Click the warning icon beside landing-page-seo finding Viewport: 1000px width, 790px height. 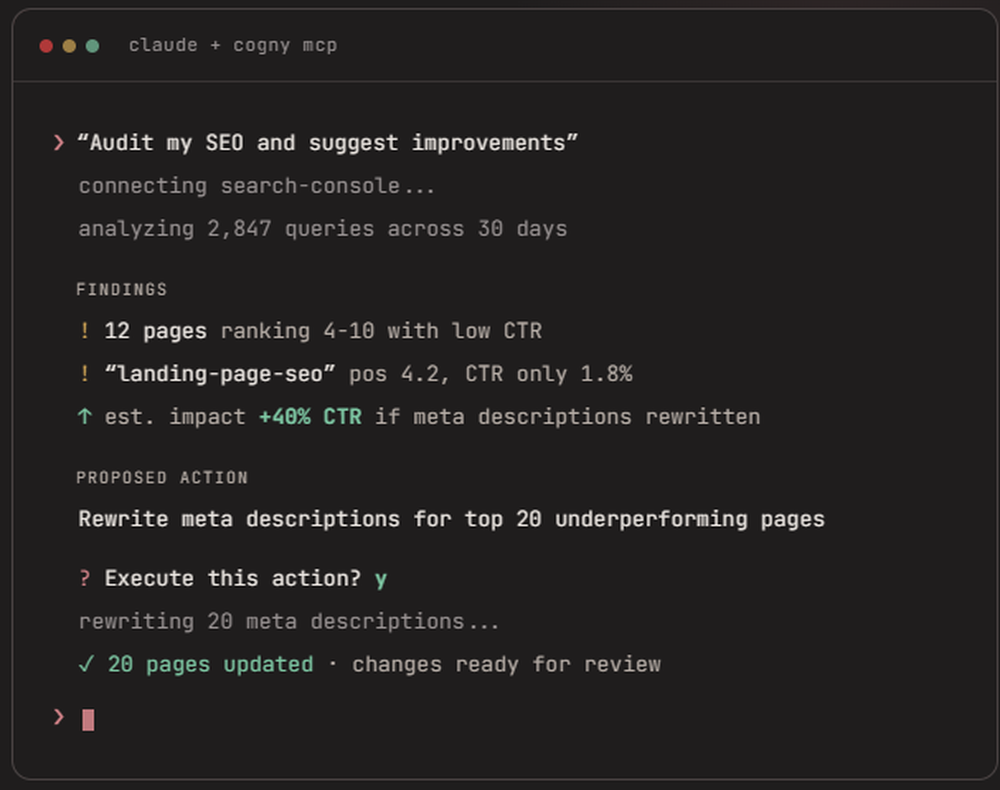(x=85, y=373)
